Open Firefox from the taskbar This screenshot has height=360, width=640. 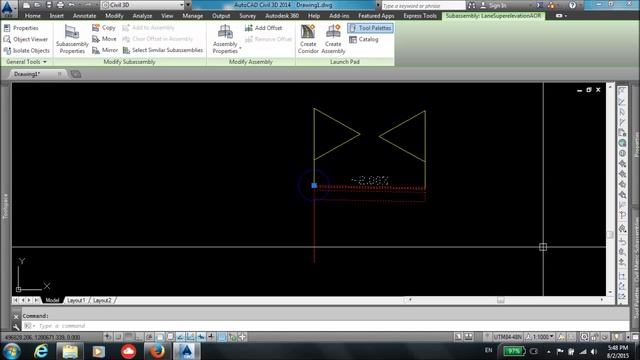[157, 351]
